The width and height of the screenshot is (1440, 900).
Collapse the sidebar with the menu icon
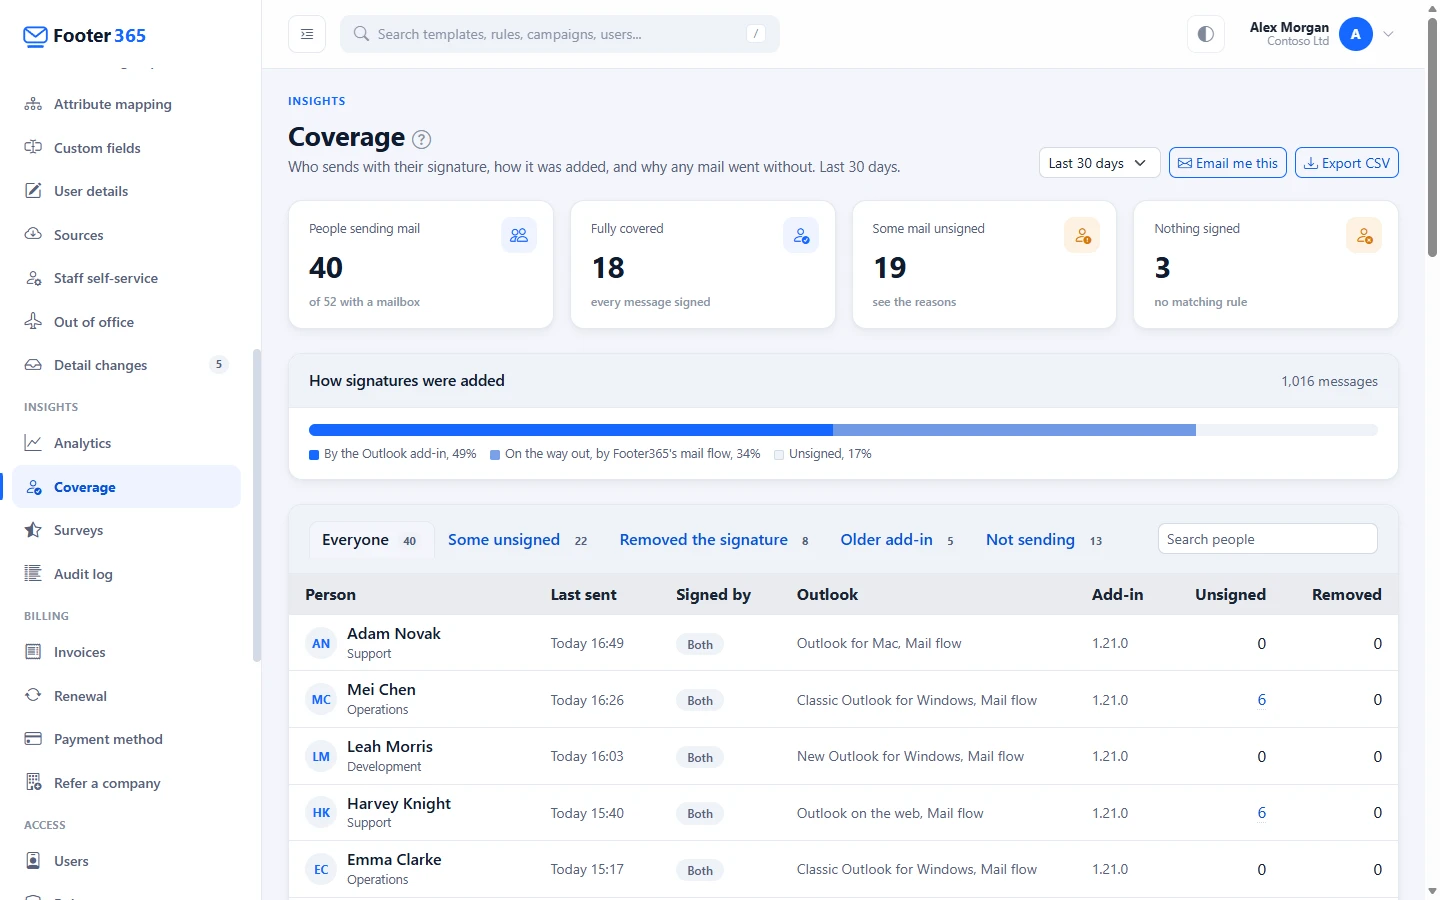[307, 34]
